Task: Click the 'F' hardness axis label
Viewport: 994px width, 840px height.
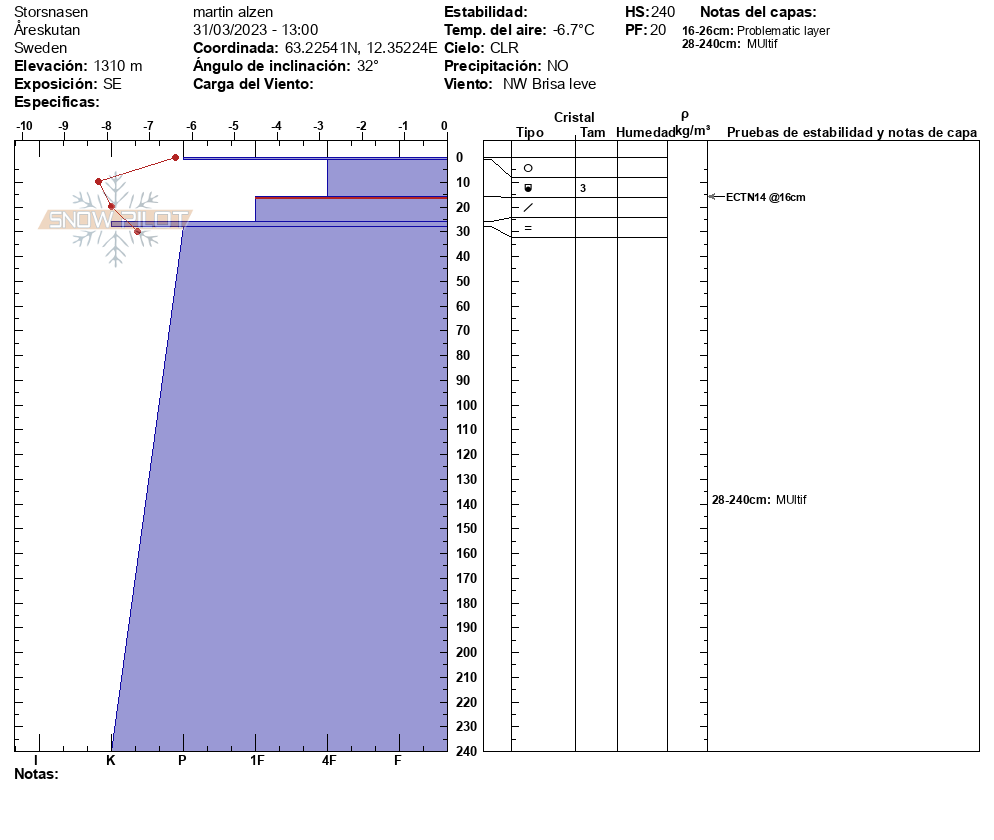Action: [x=397, y=760]
